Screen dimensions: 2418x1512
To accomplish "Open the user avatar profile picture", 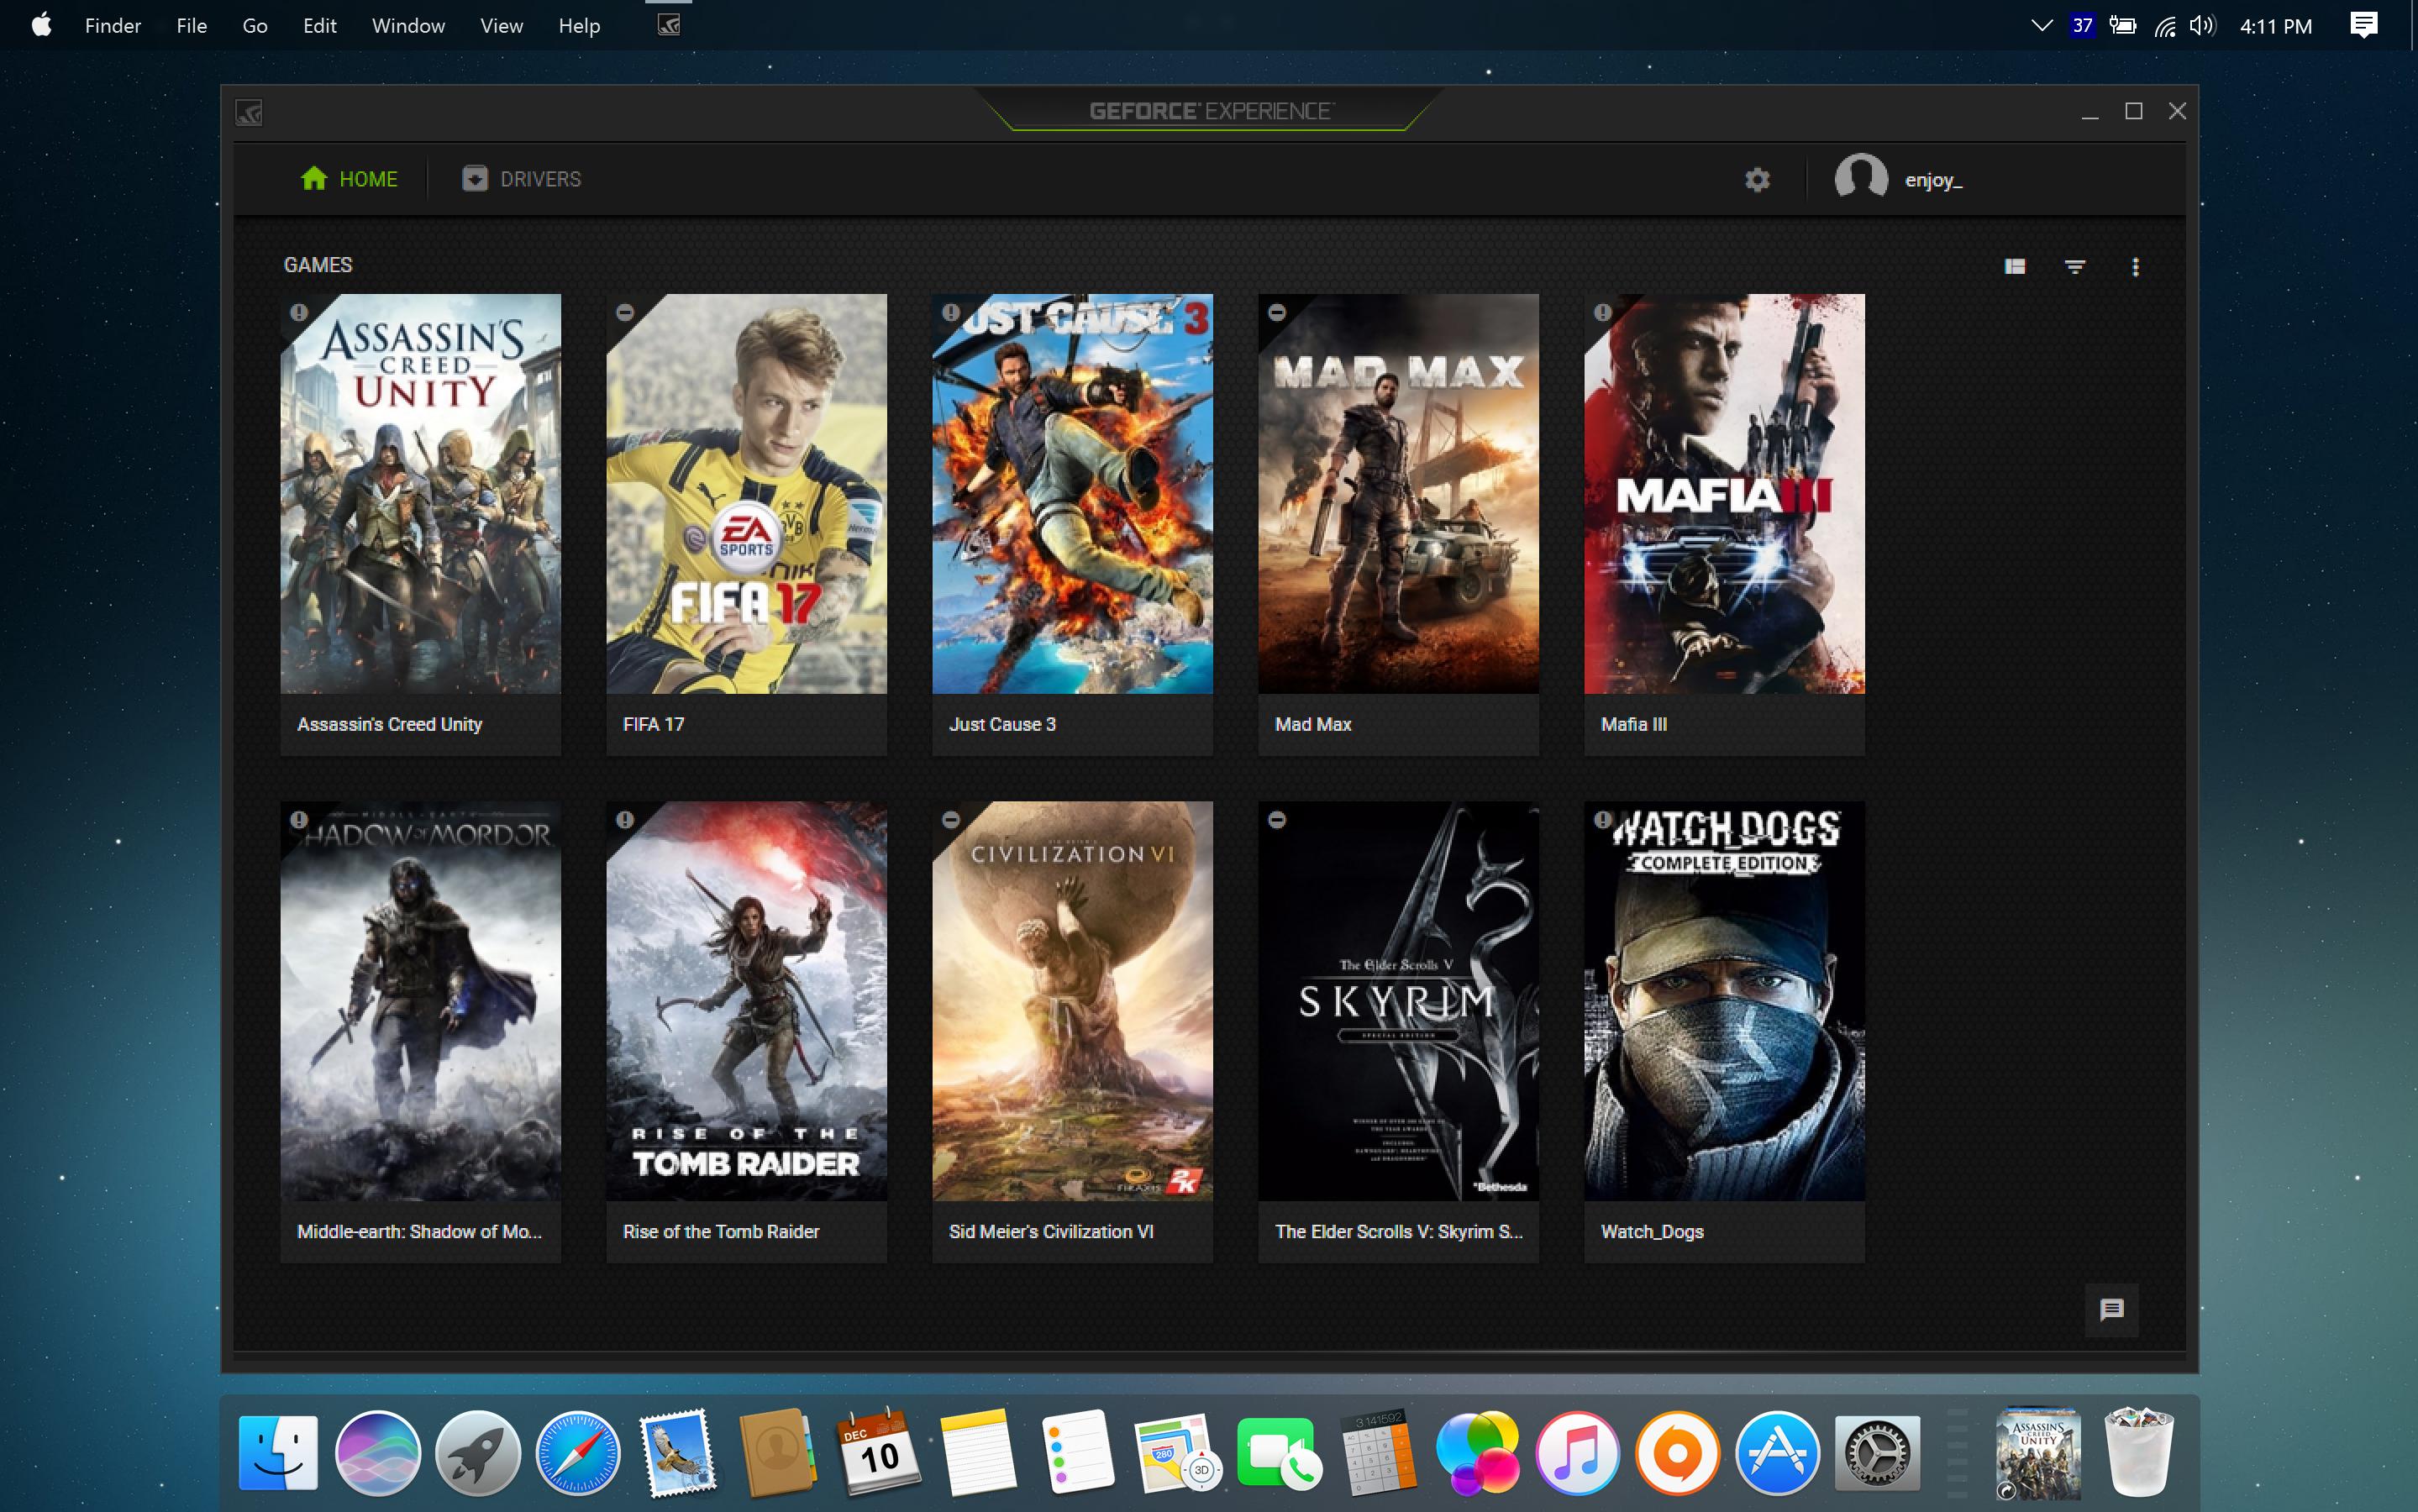I will 1861,178.
